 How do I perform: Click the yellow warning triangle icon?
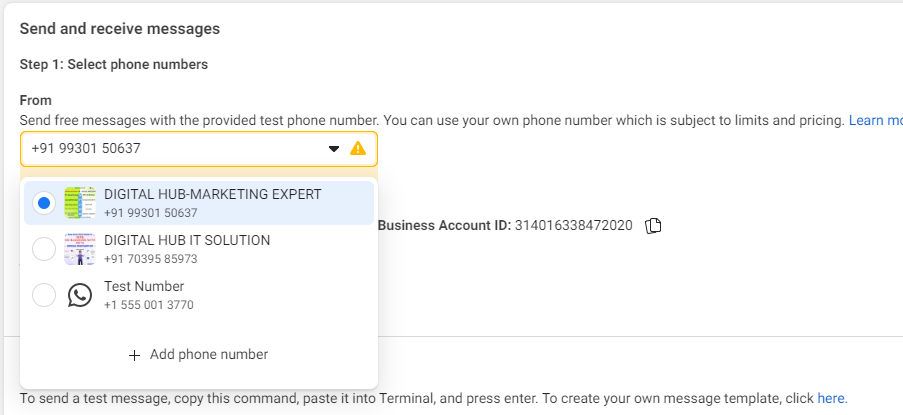(358, 149)
